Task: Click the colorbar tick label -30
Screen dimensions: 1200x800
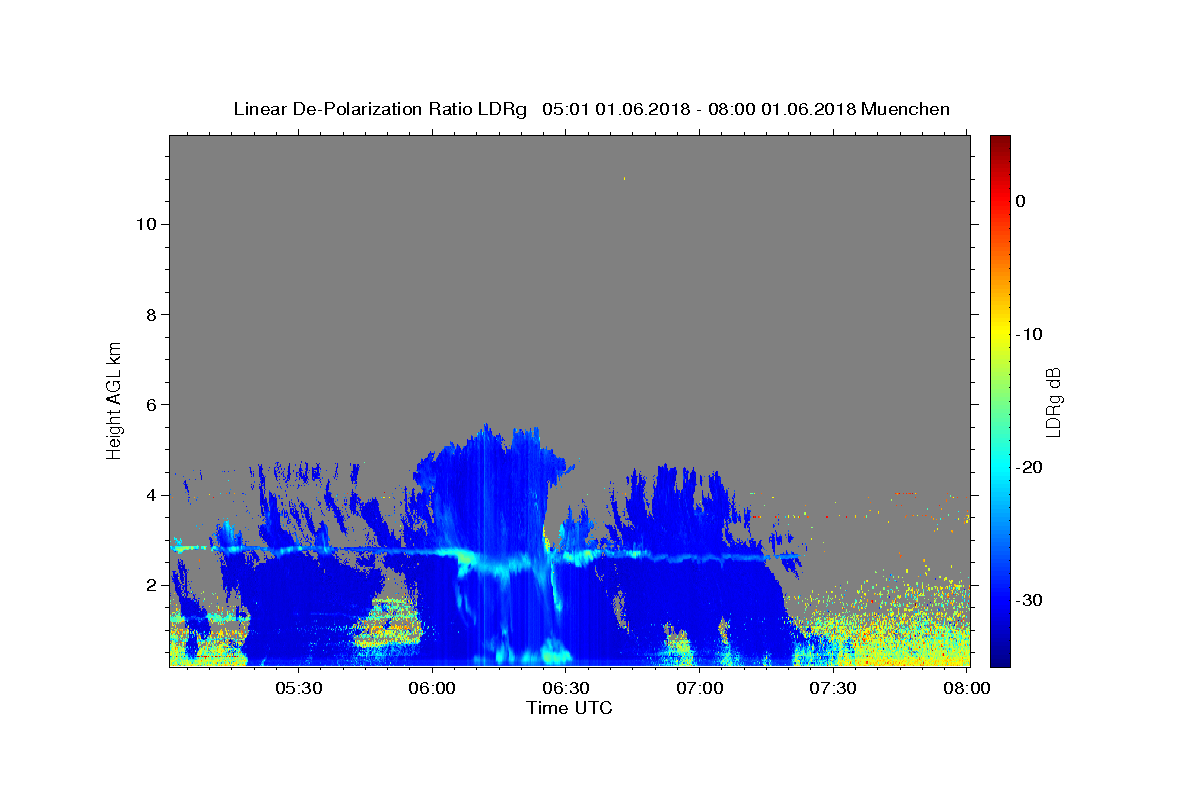Action: pos(1030,600)
